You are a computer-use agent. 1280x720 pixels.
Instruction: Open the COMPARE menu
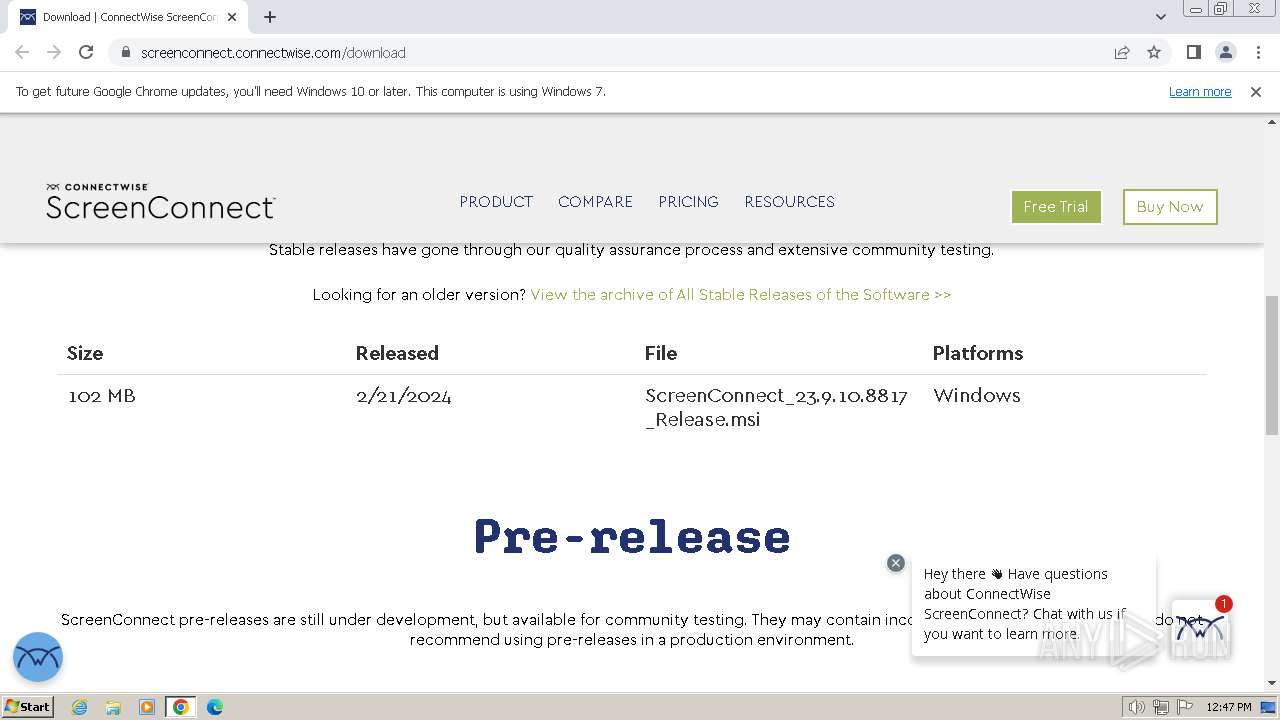point(595,201)
